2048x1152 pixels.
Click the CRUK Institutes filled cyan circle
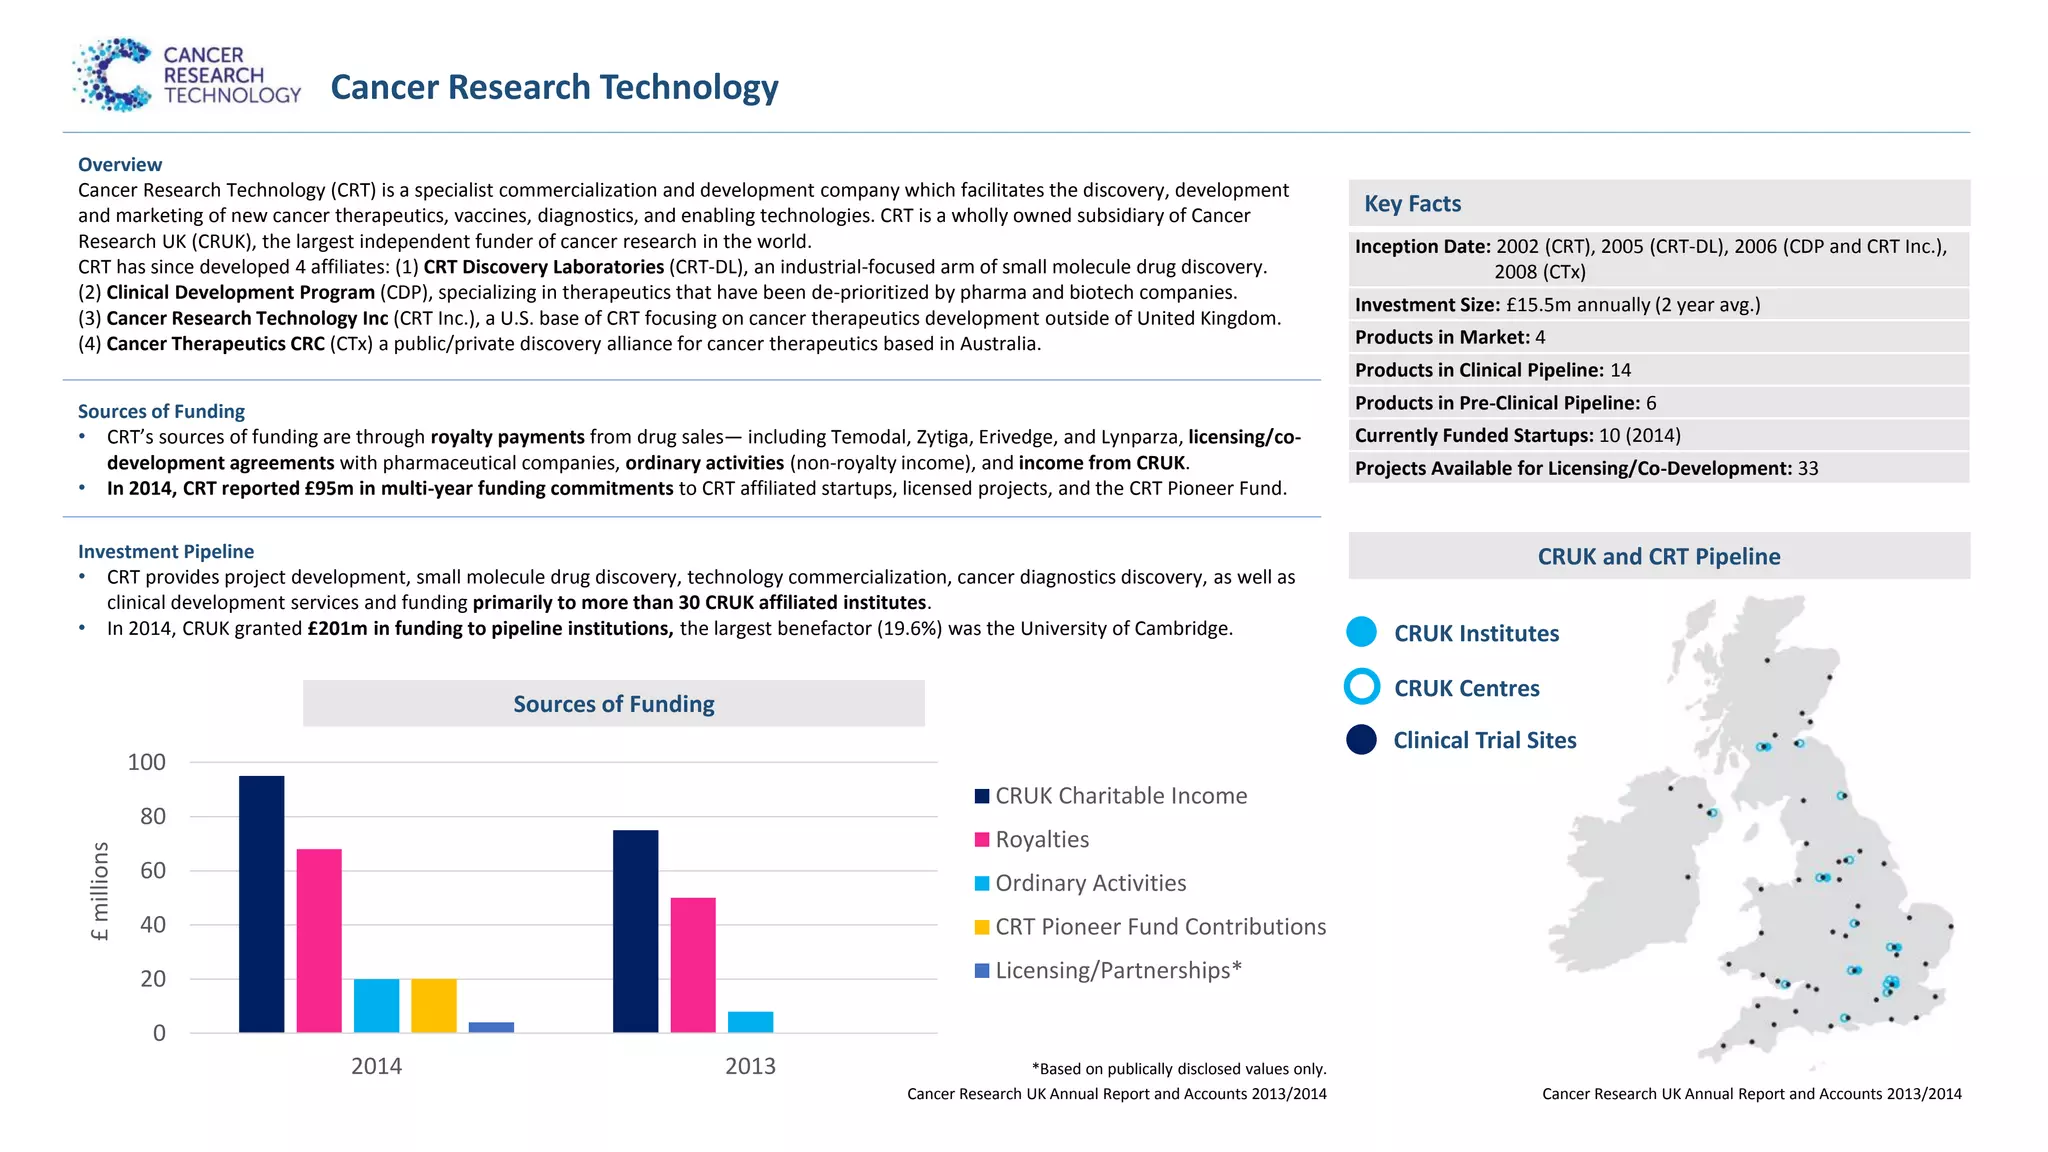tap(1361, 632)
